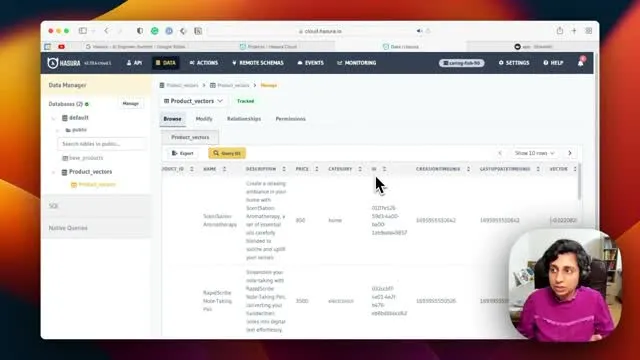The image size is (640, 360).
Task: Switch to the Relationships tab
Action: [244, 119]
